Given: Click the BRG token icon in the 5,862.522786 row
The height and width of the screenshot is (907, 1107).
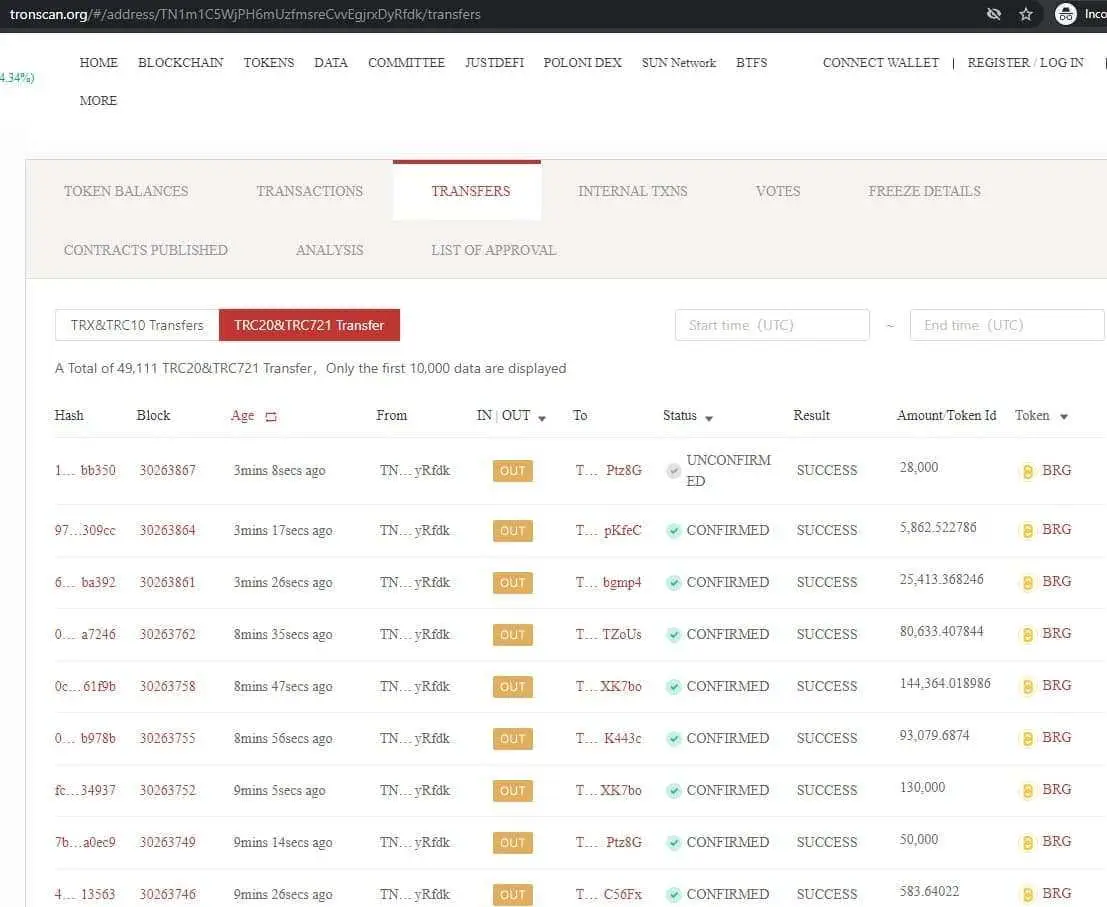Looking at the screenshot, I should 1028,530.
